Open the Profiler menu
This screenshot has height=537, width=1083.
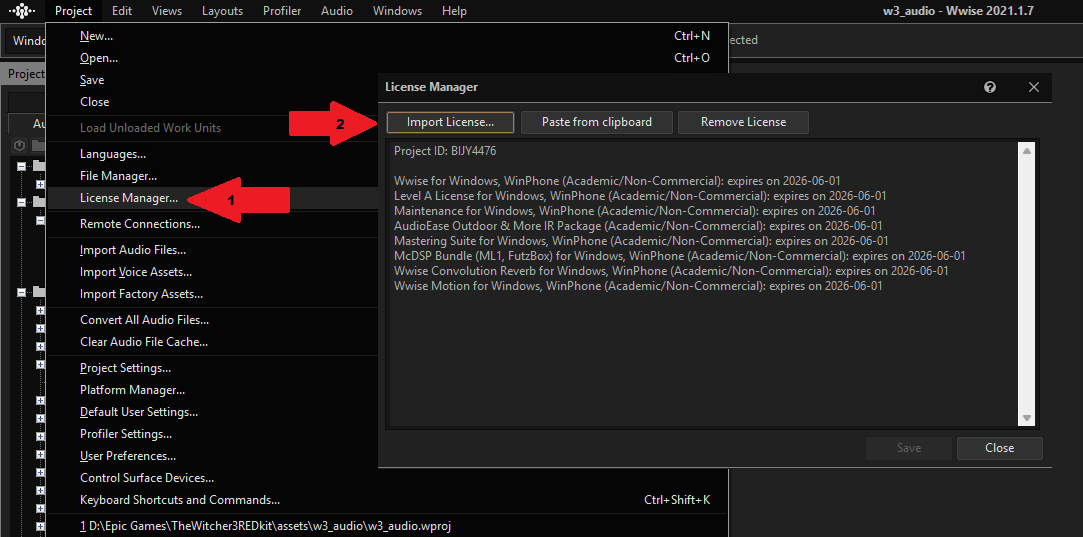282,11
